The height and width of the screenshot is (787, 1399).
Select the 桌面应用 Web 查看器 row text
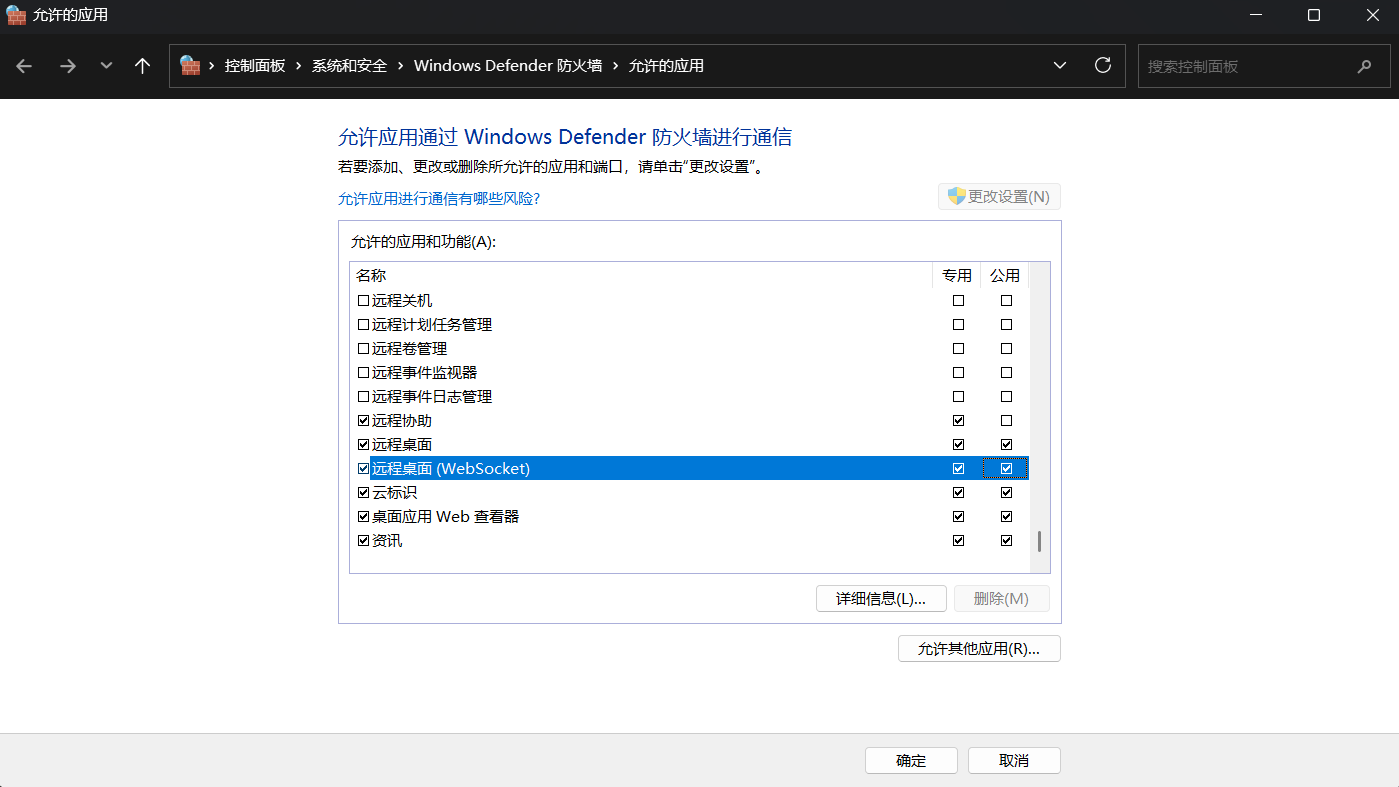[x=446, y=517]
